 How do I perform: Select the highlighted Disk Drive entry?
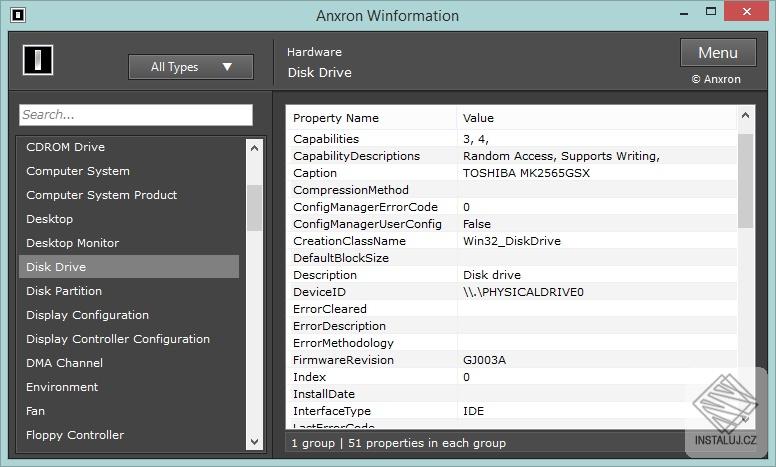tap(129, 267)
